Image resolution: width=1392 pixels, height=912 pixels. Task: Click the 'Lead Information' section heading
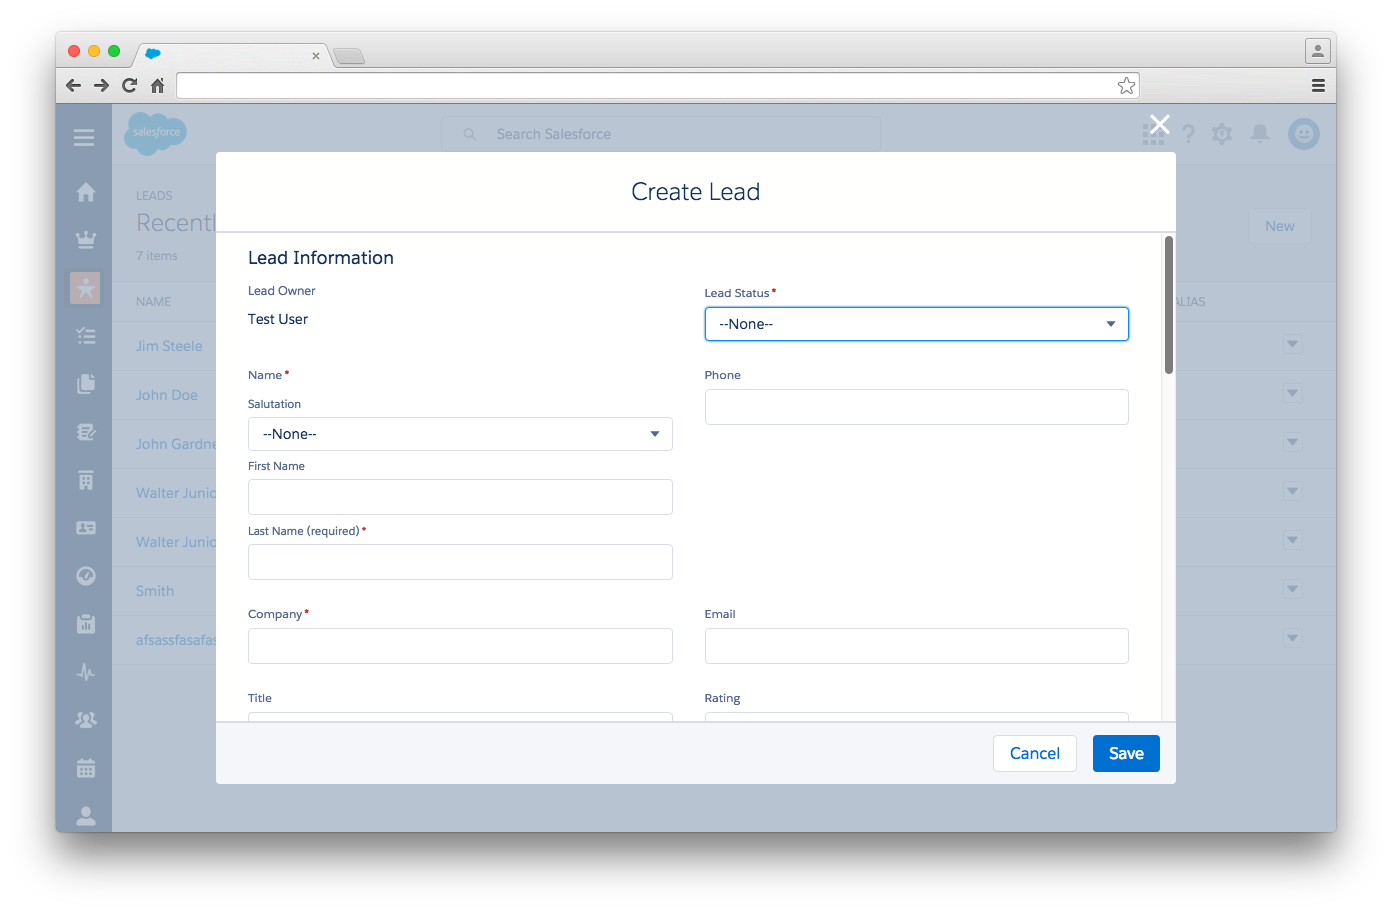321,258
